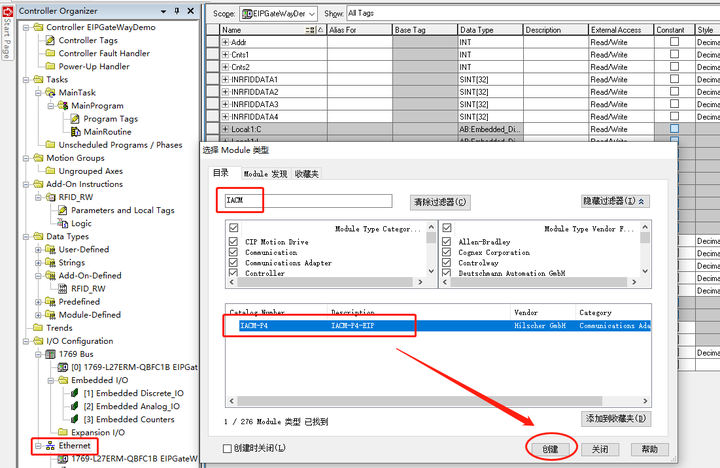720x468 pixels.
Task: Open the Scope dropdown
Action: click(312, 14)
